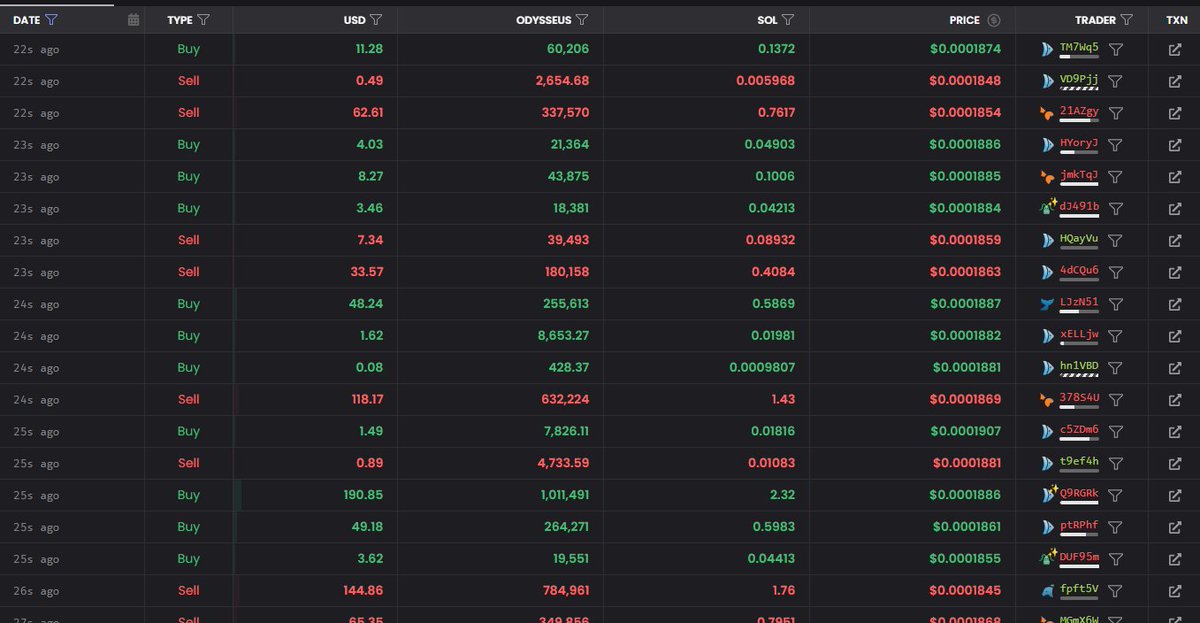The image size is (1200, 623).
Task: Filter the ODYSSEUS amount column
Action: pyautogui.click(x=582, y=20)
